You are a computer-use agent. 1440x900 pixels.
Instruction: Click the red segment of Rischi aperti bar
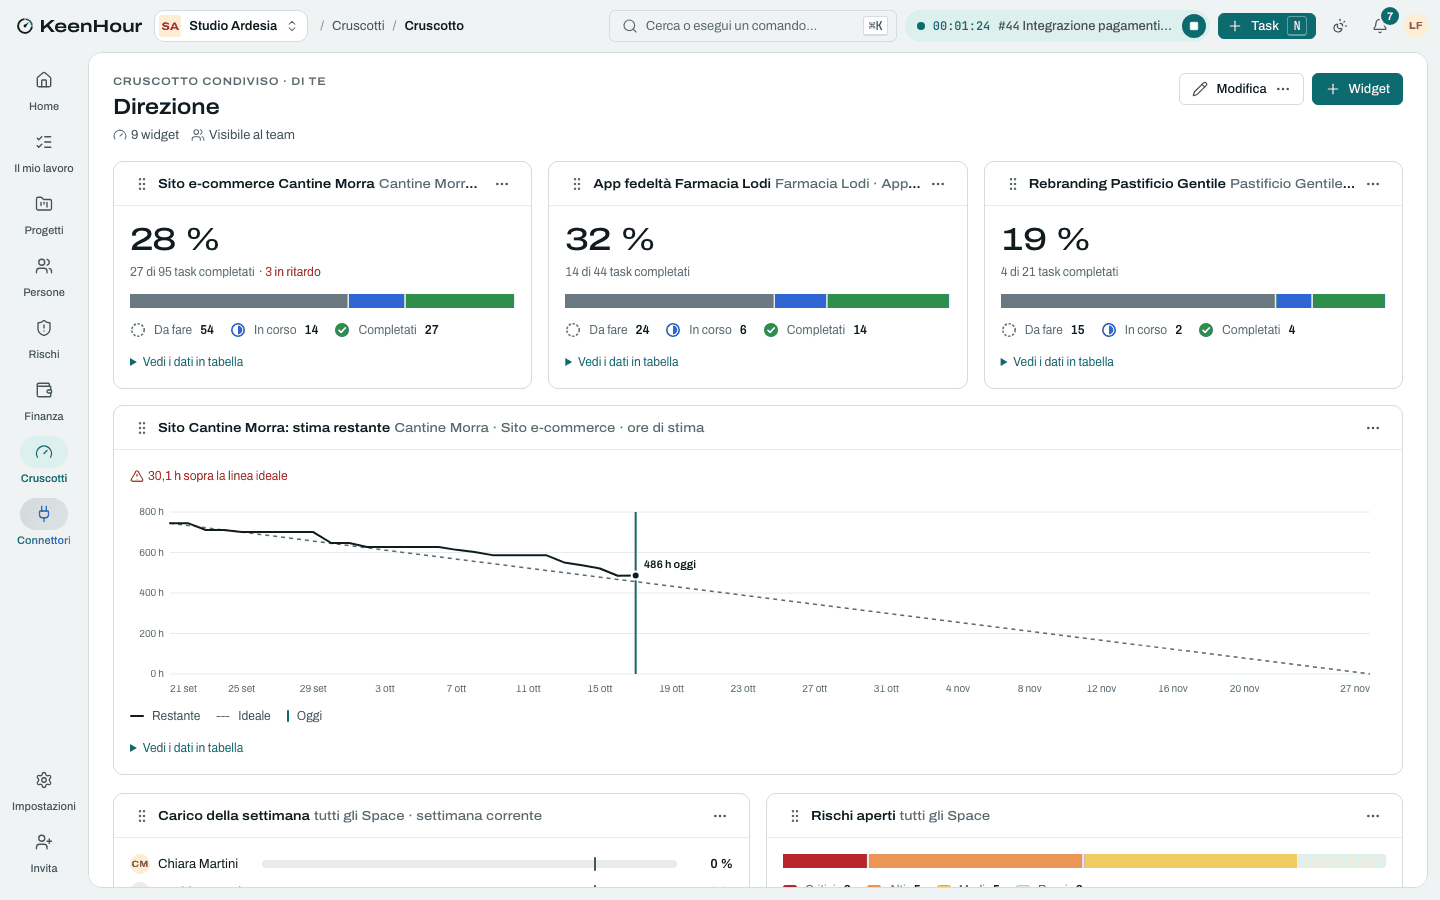pos(825,861)
